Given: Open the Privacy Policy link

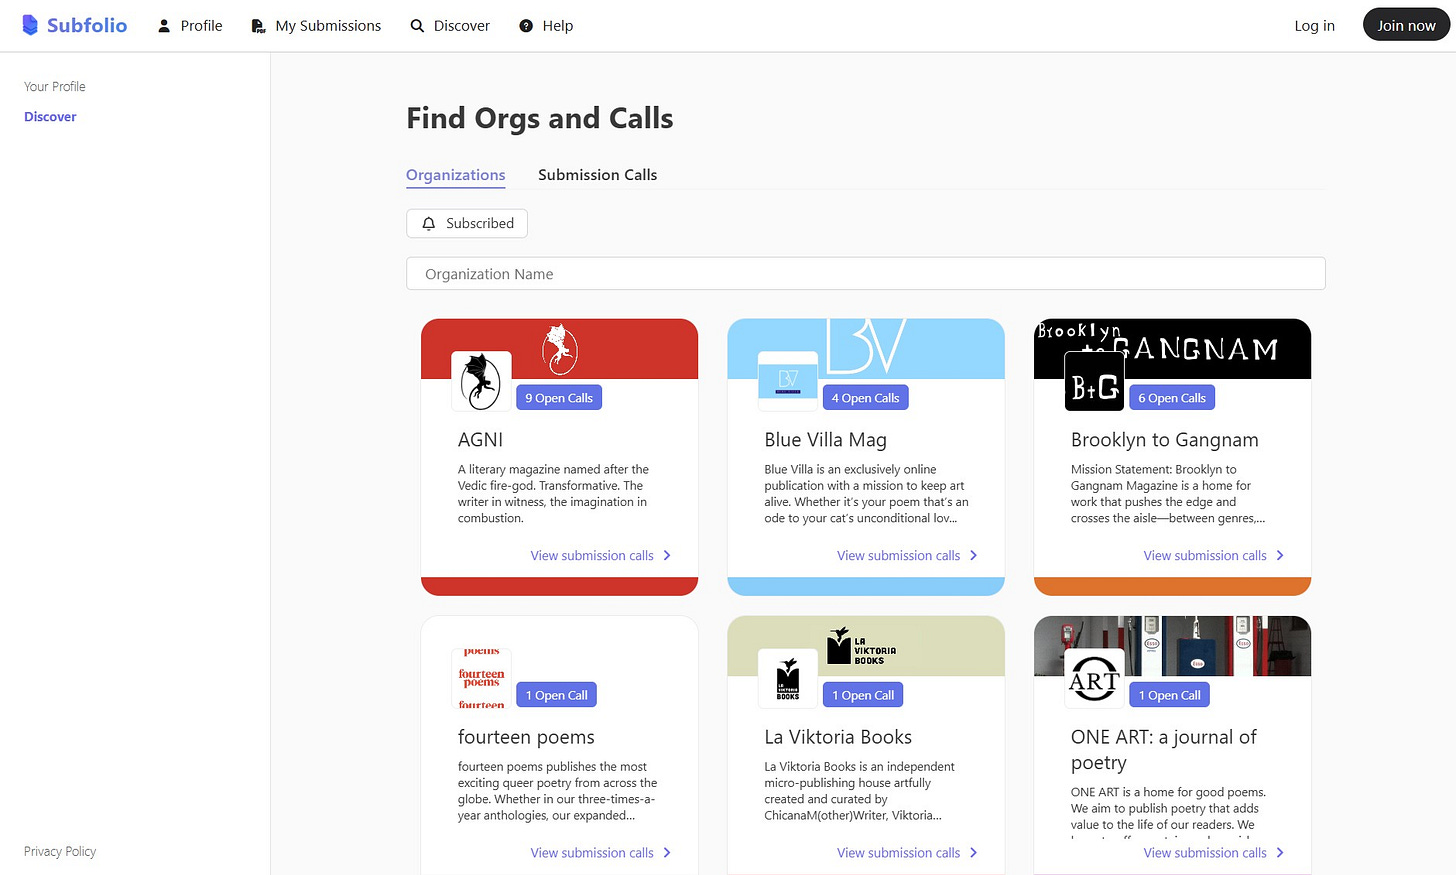Looking at the screenshot, I should (60, 852).
